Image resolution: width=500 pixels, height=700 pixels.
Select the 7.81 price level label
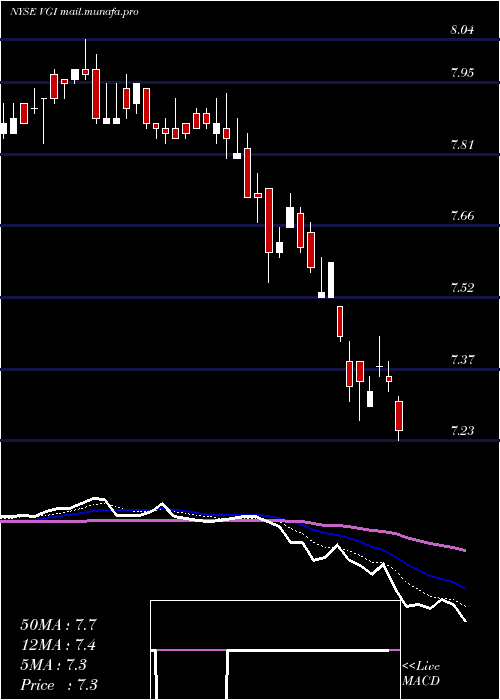pos(462,145)
